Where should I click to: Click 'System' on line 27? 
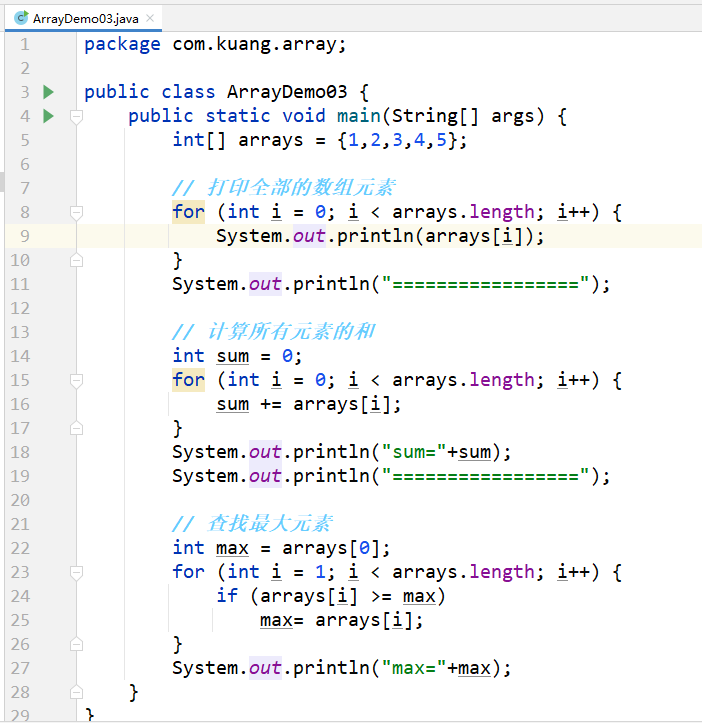point(205,668)
